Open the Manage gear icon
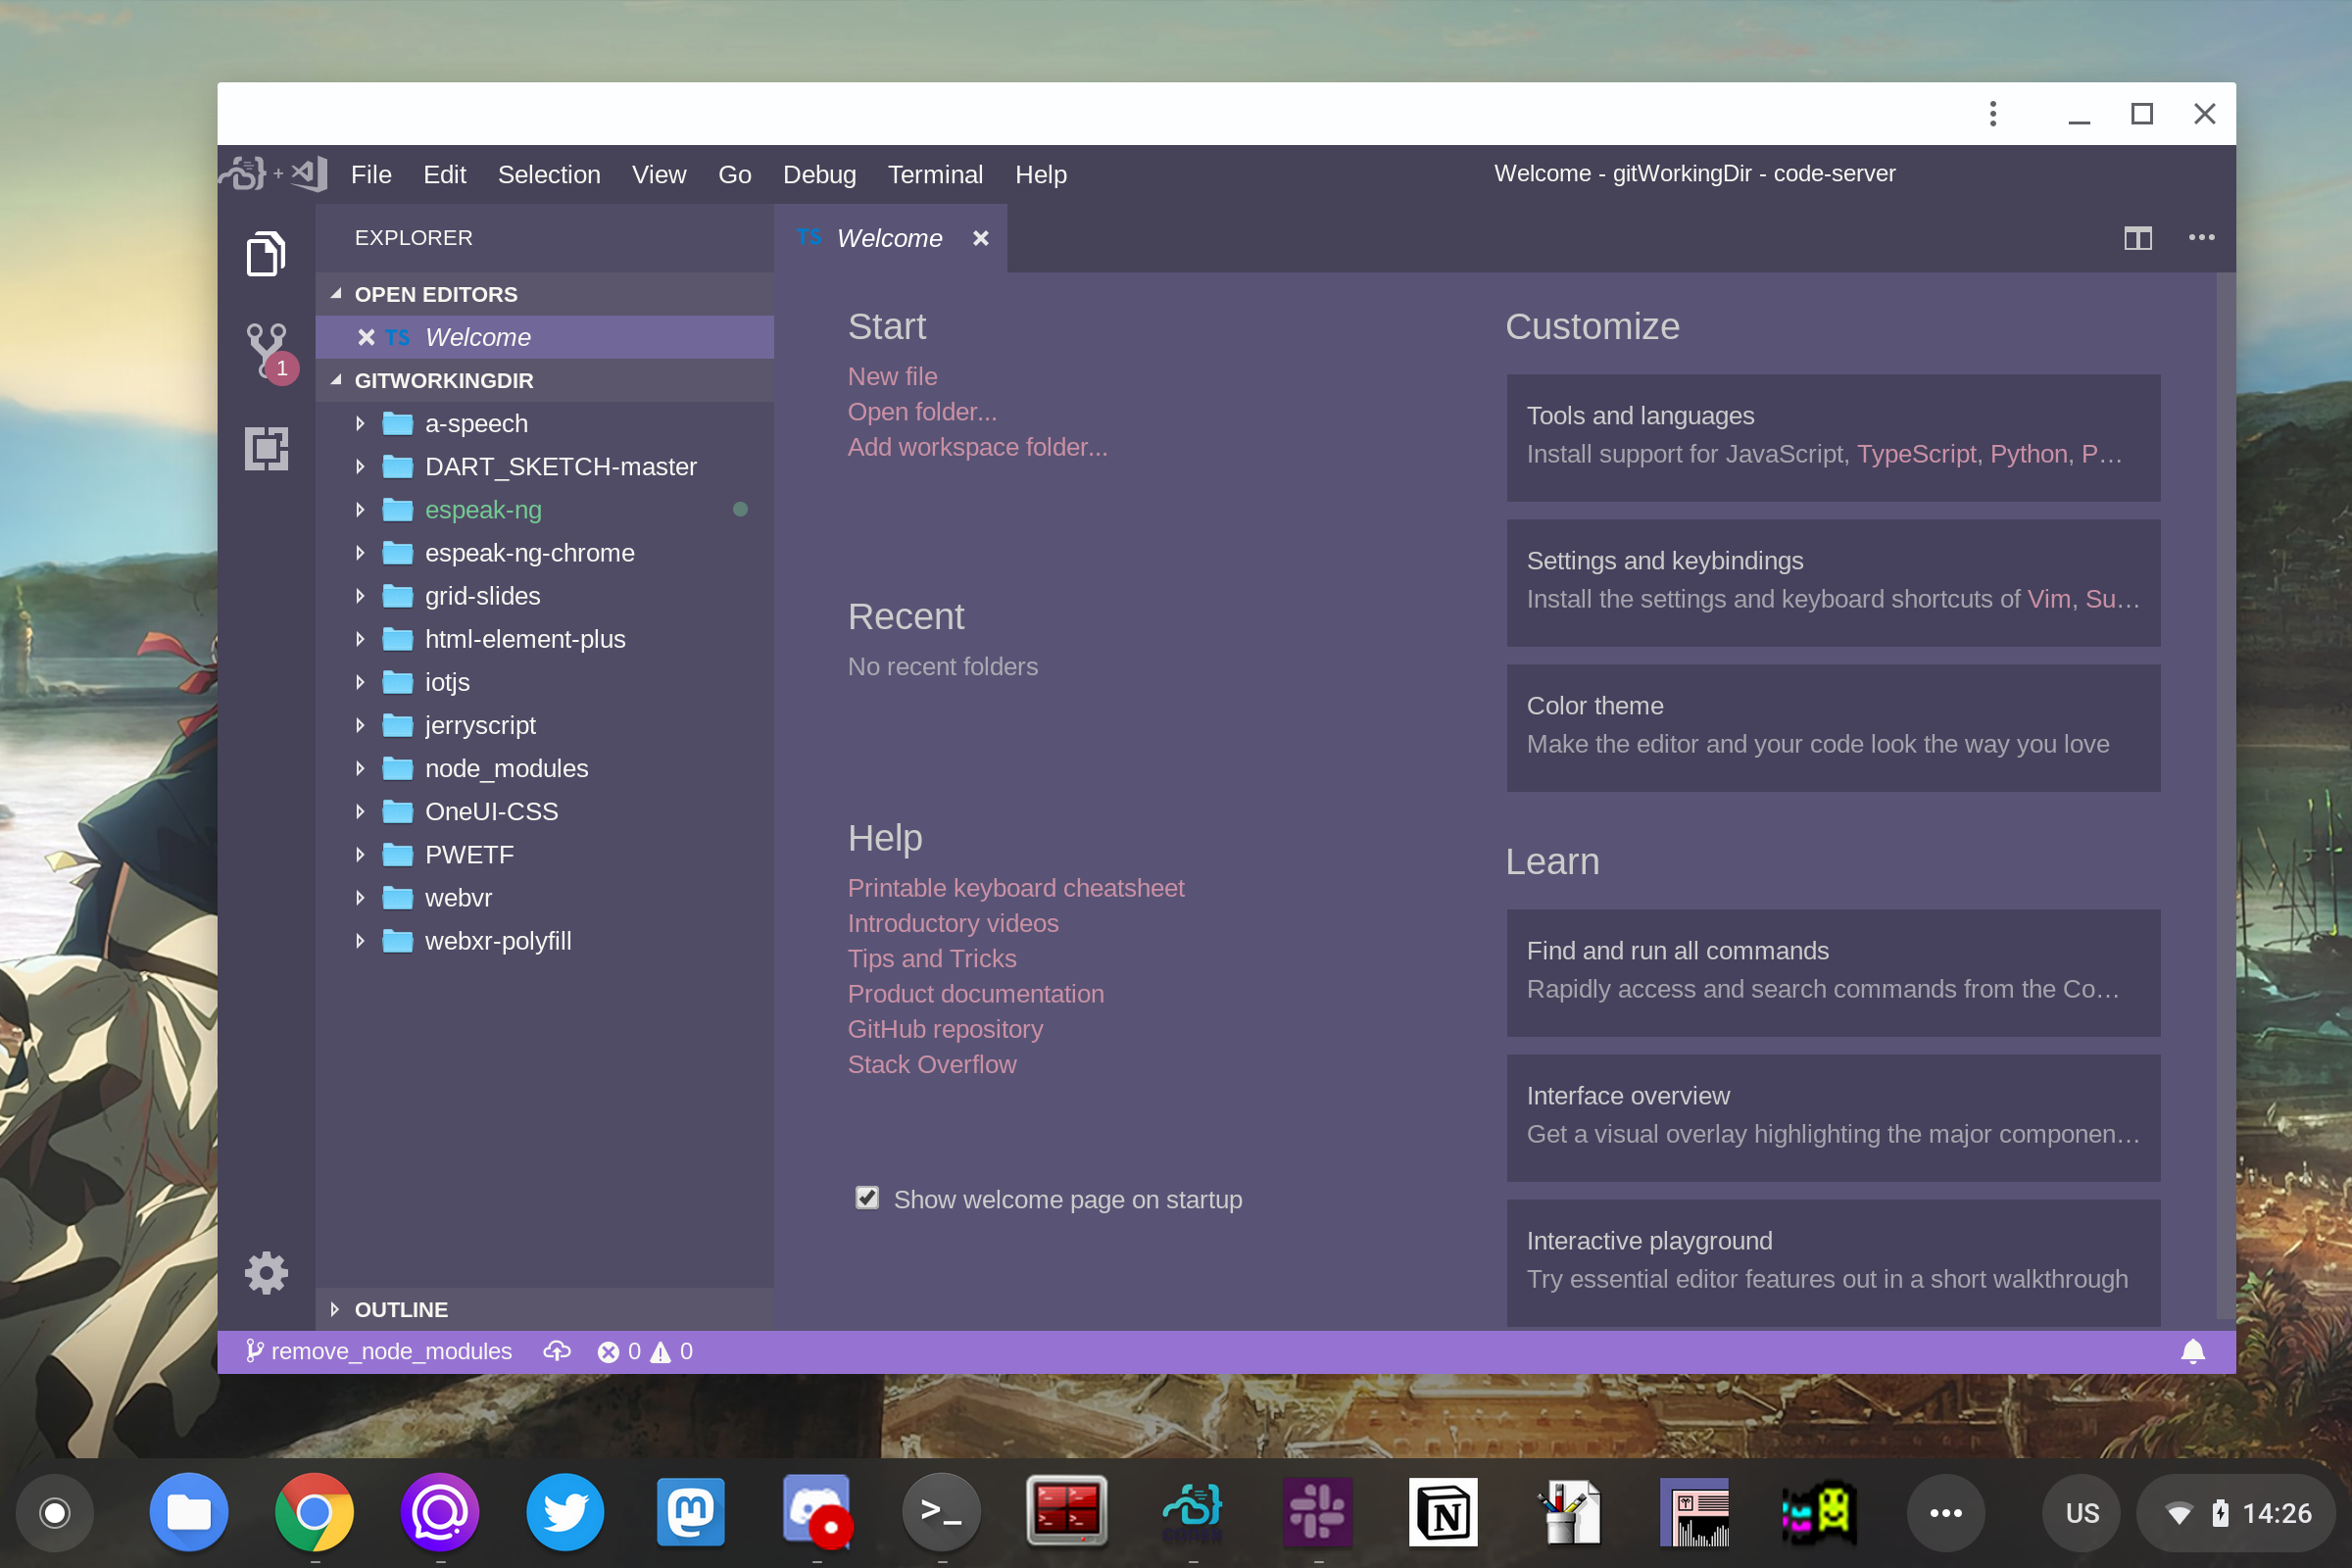 (266, 1272)
